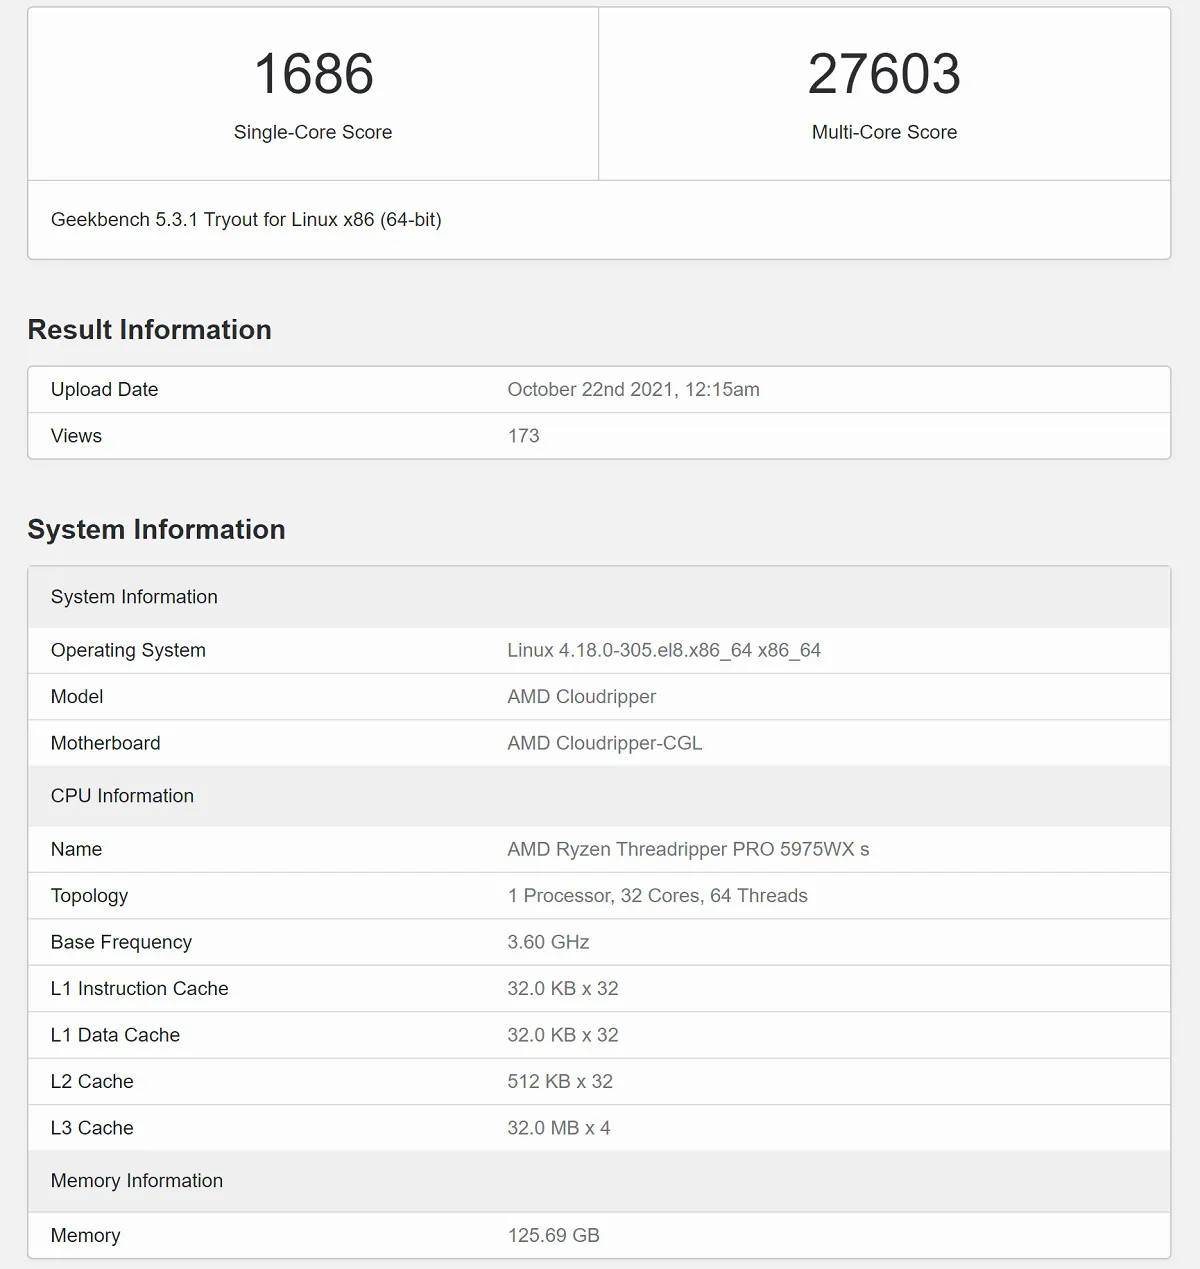Click the single-core score value 1686
Image resolution: width=1200 pixels, height=1269 pixels.
[314, 74]
